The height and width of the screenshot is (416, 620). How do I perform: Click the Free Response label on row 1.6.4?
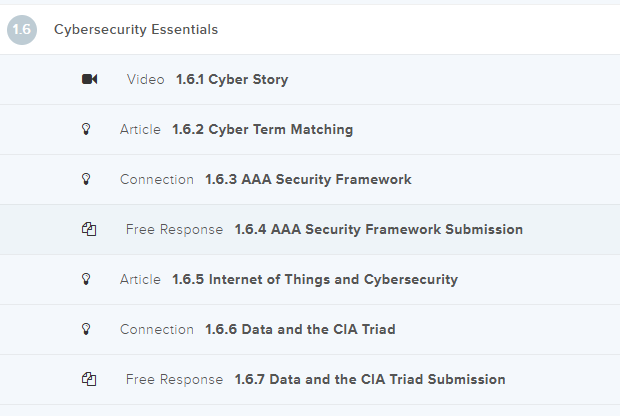174,230
